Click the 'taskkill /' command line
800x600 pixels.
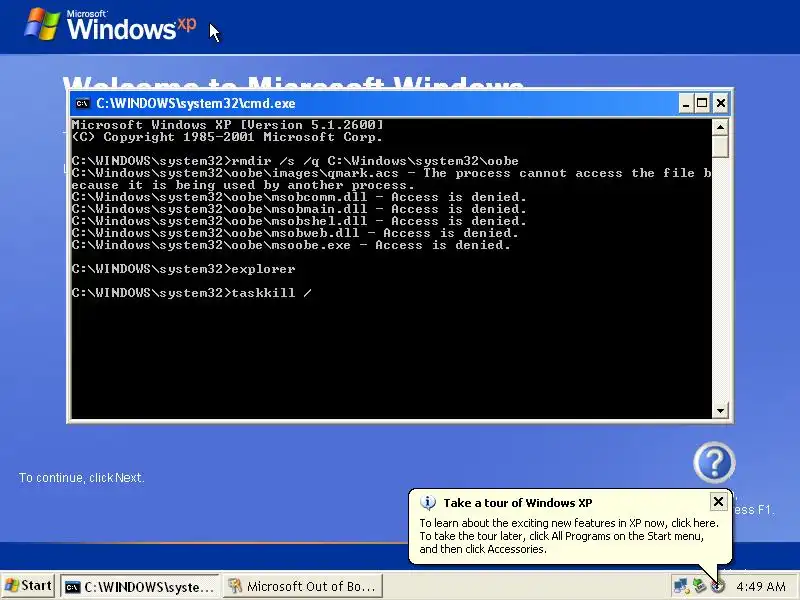pyautogui.click(x=192, y=293)
